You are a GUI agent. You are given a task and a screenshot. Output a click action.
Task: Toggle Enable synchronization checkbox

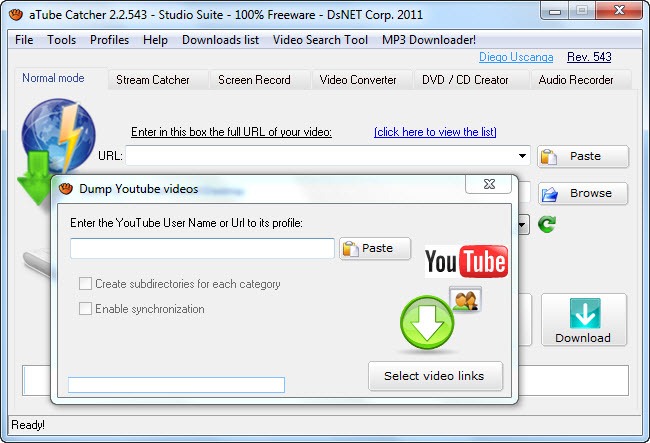pyautogui.click(x=85, y=309)
